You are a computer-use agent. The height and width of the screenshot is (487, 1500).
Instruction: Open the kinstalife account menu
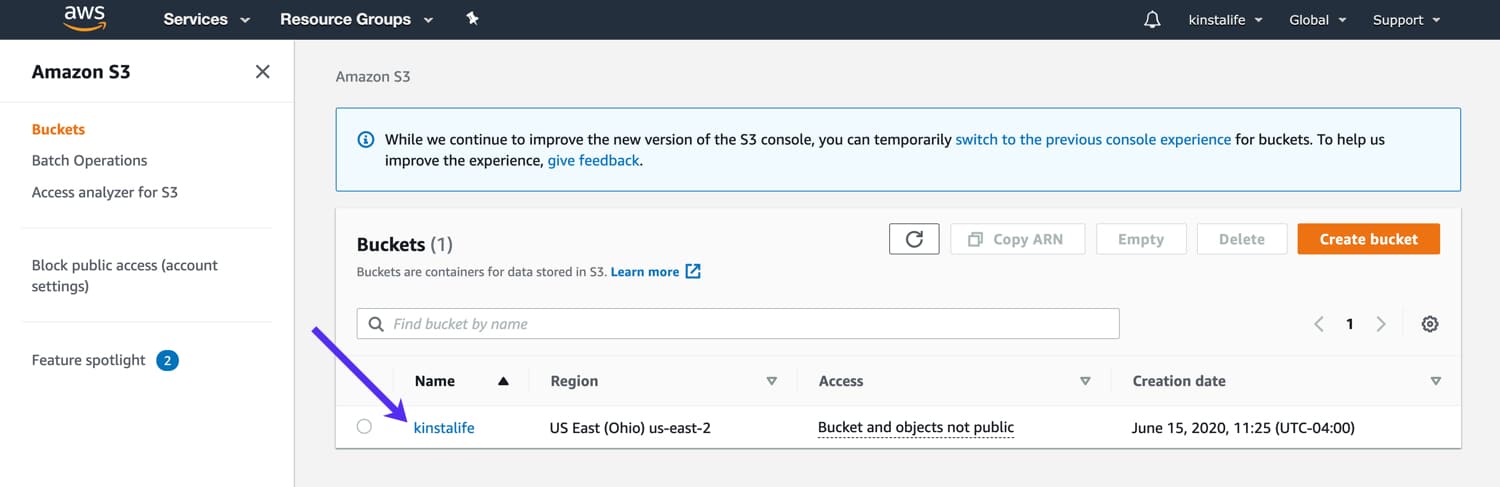(1225, 20)
